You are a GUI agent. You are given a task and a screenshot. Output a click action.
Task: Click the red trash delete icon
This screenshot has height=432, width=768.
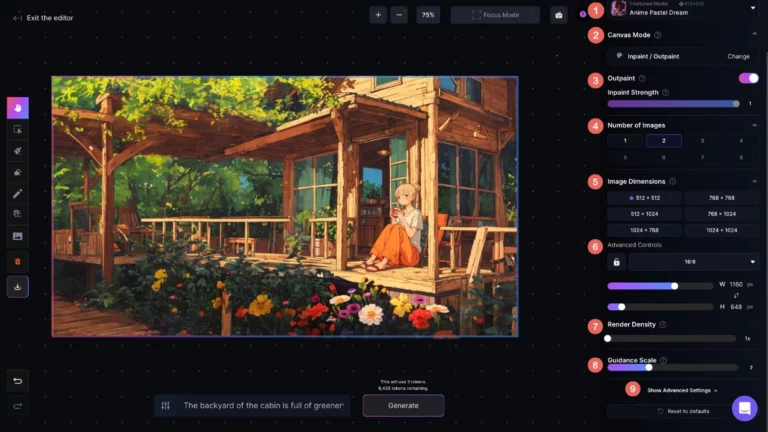tap(18, 261)
